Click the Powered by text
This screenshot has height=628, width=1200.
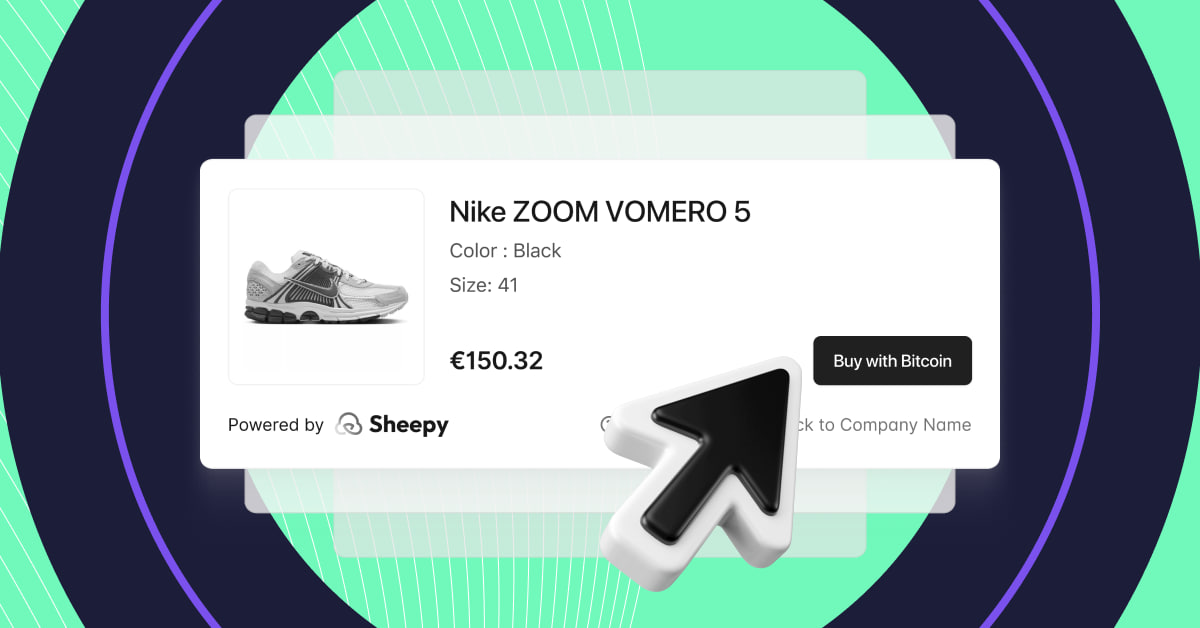[275, 425]
